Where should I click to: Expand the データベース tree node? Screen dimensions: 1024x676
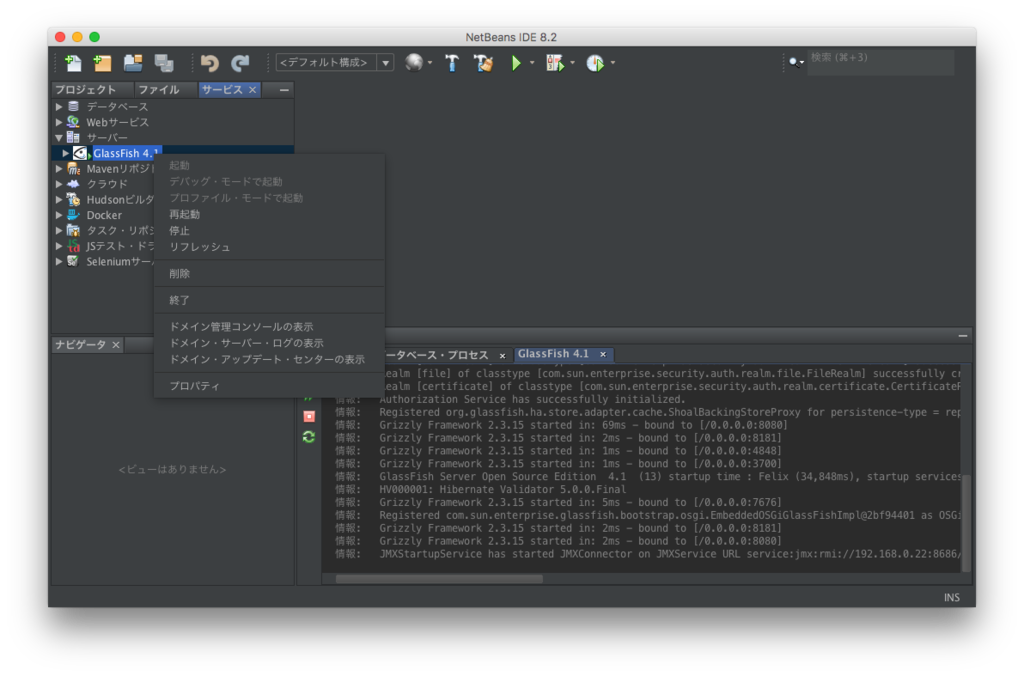click(59, 106)
